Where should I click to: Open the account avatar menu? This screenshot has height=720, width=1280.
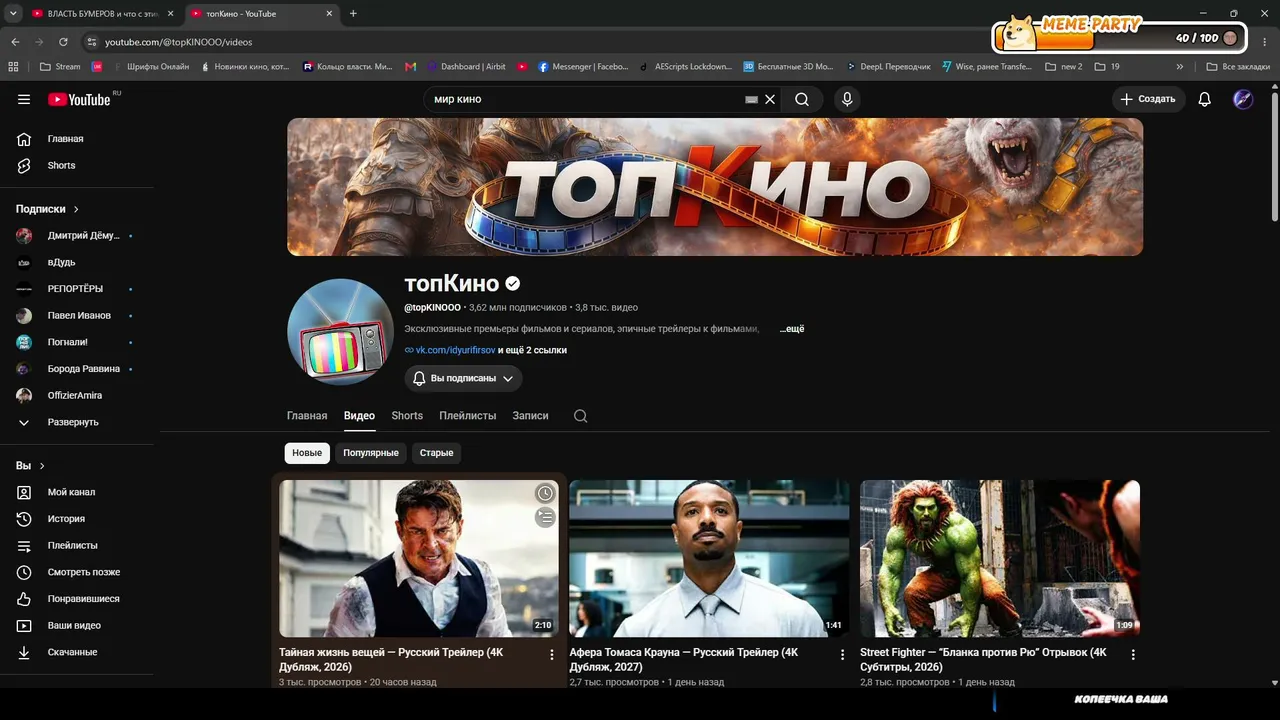(x=1243, y=99)
